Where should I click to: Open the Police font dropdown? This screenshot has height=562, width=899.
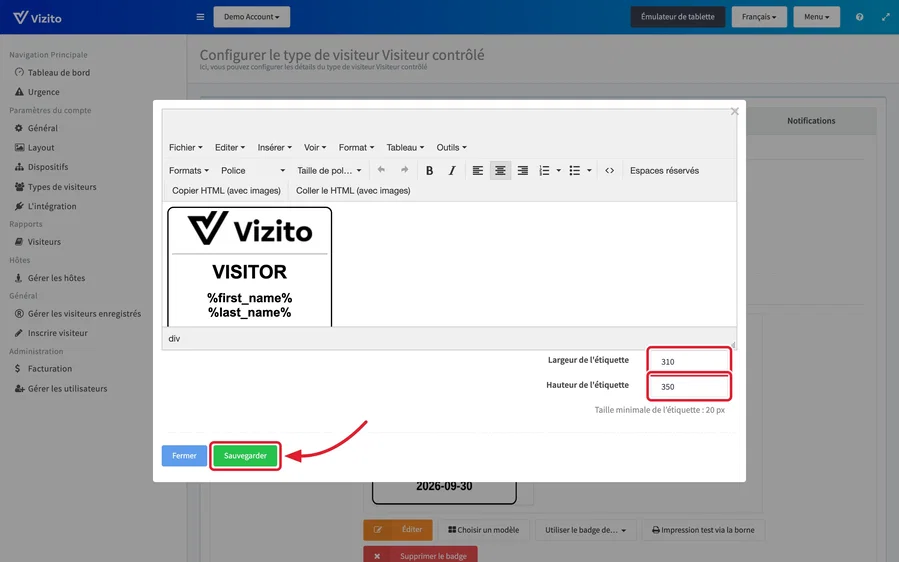tap(253, 170)
